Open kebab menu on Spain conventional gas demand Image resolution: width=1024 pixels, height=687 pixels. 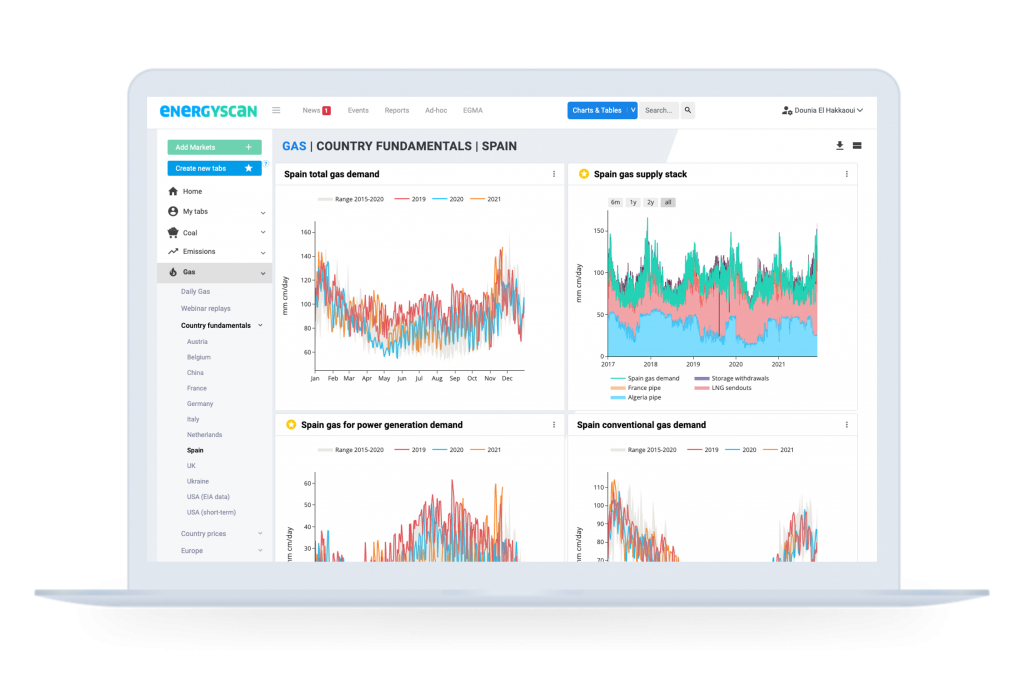[x=846, y=425]
